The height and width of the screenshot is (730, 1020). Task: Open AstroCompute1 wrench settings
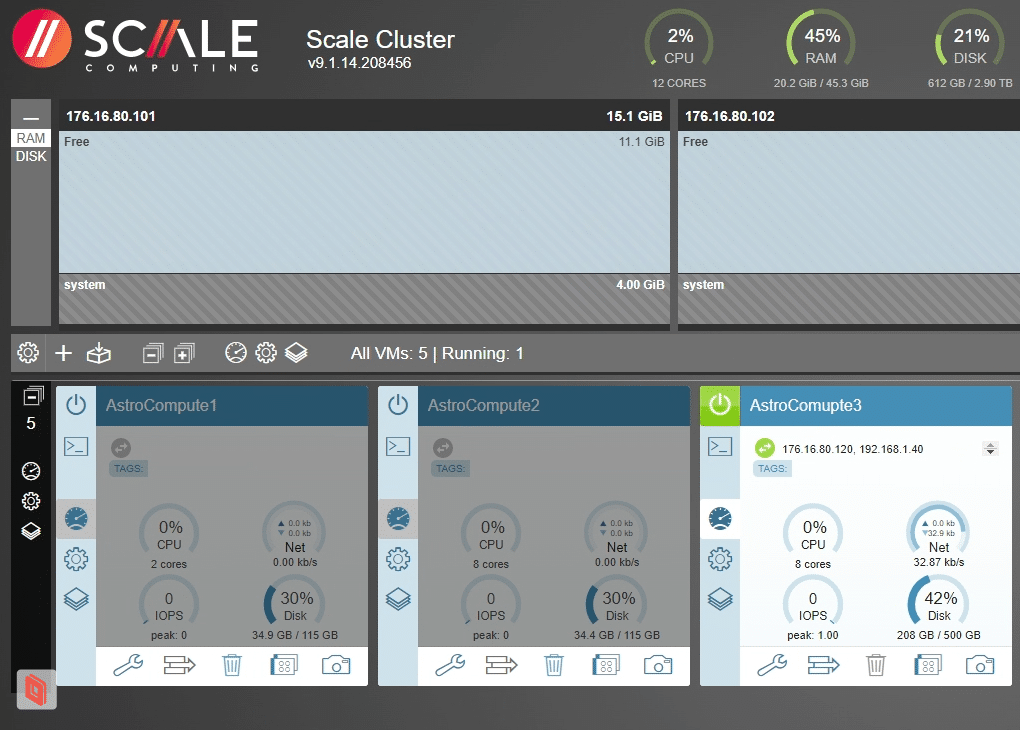click(128, 666)
